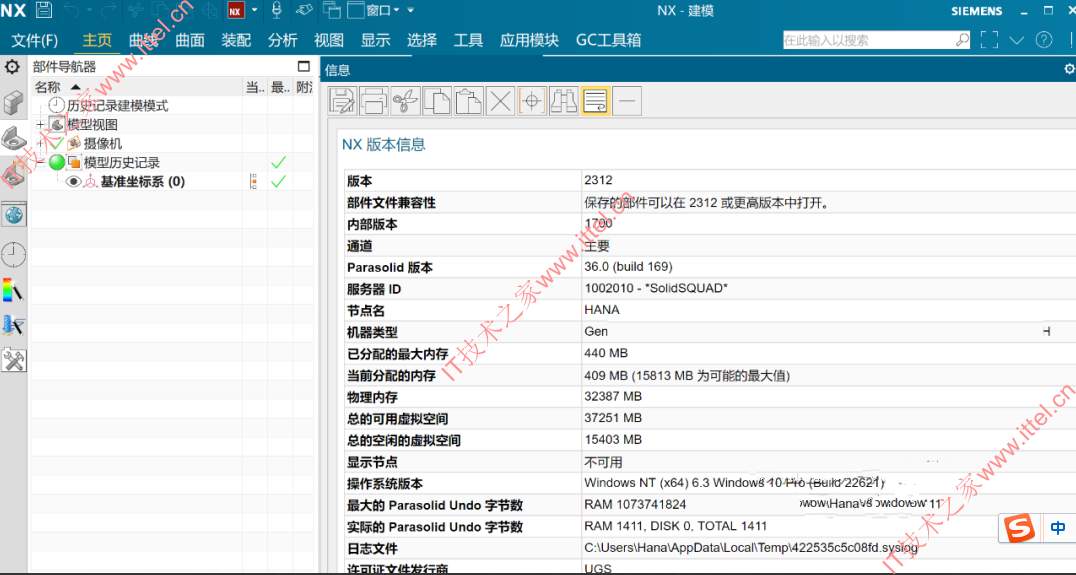This screenshot has width=1076, height=575.
Task: Switch to the 主页 ribbon tab
Action: coord(97,40)
